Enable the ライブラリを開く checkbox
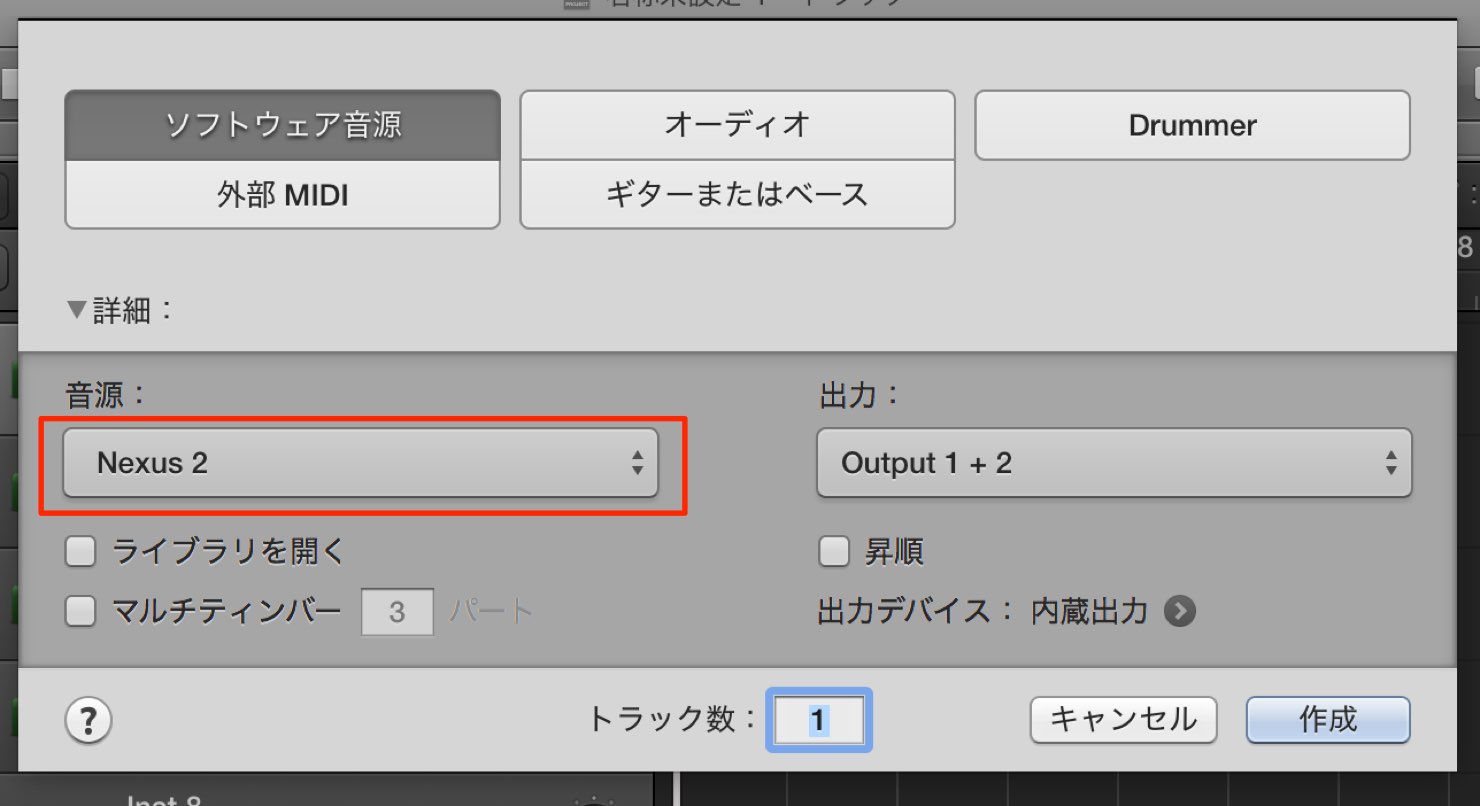 (x=80, y=552)
